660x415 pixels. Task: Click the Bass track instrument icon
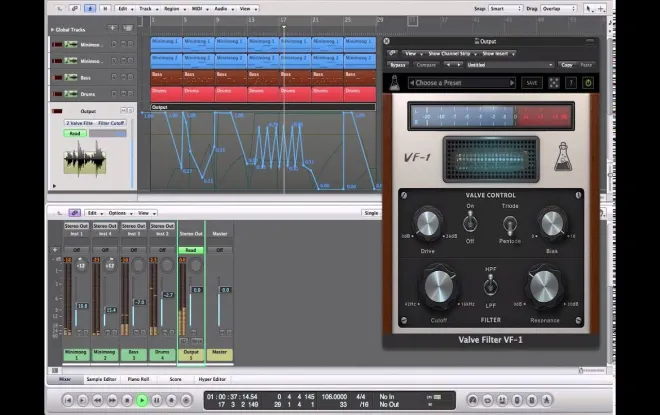click(71, 77)
